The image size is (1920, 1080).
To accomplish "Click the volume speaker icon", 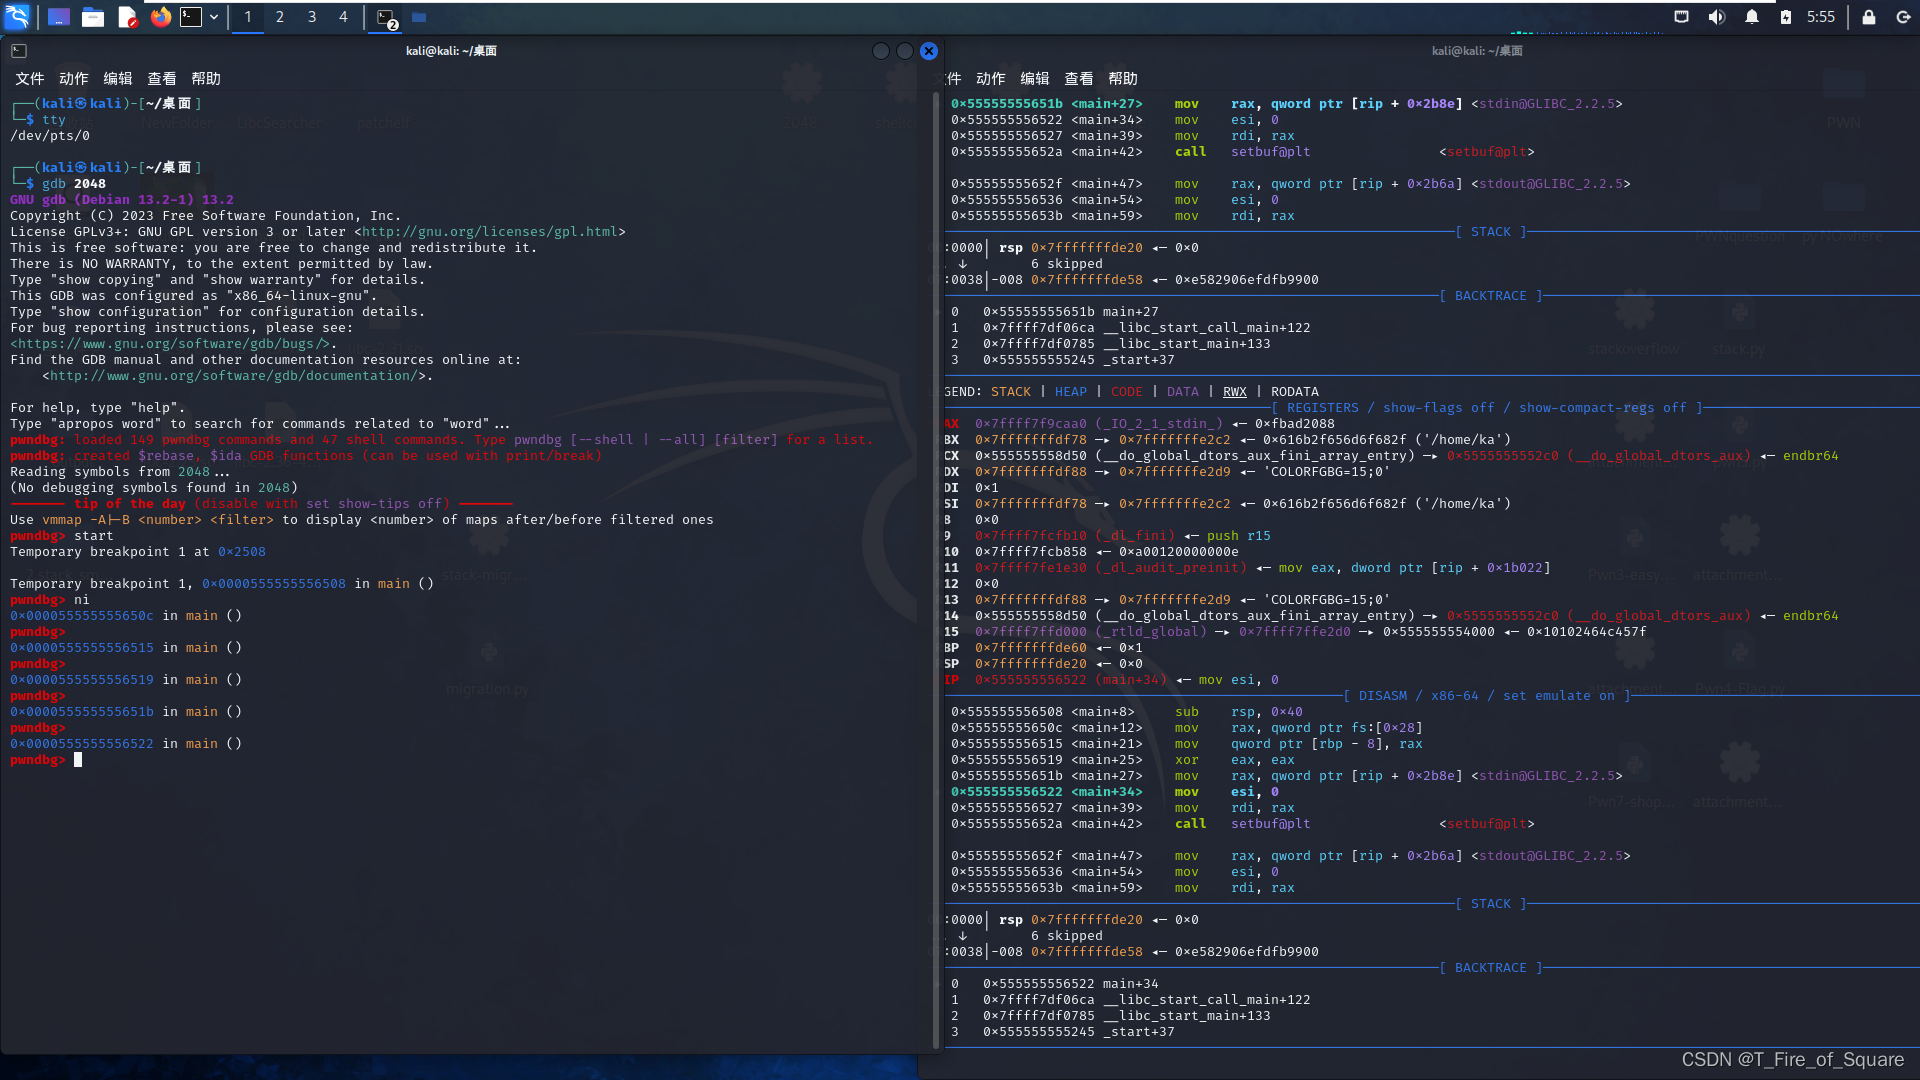I will pyautogui.click(x=1716, y=17).
